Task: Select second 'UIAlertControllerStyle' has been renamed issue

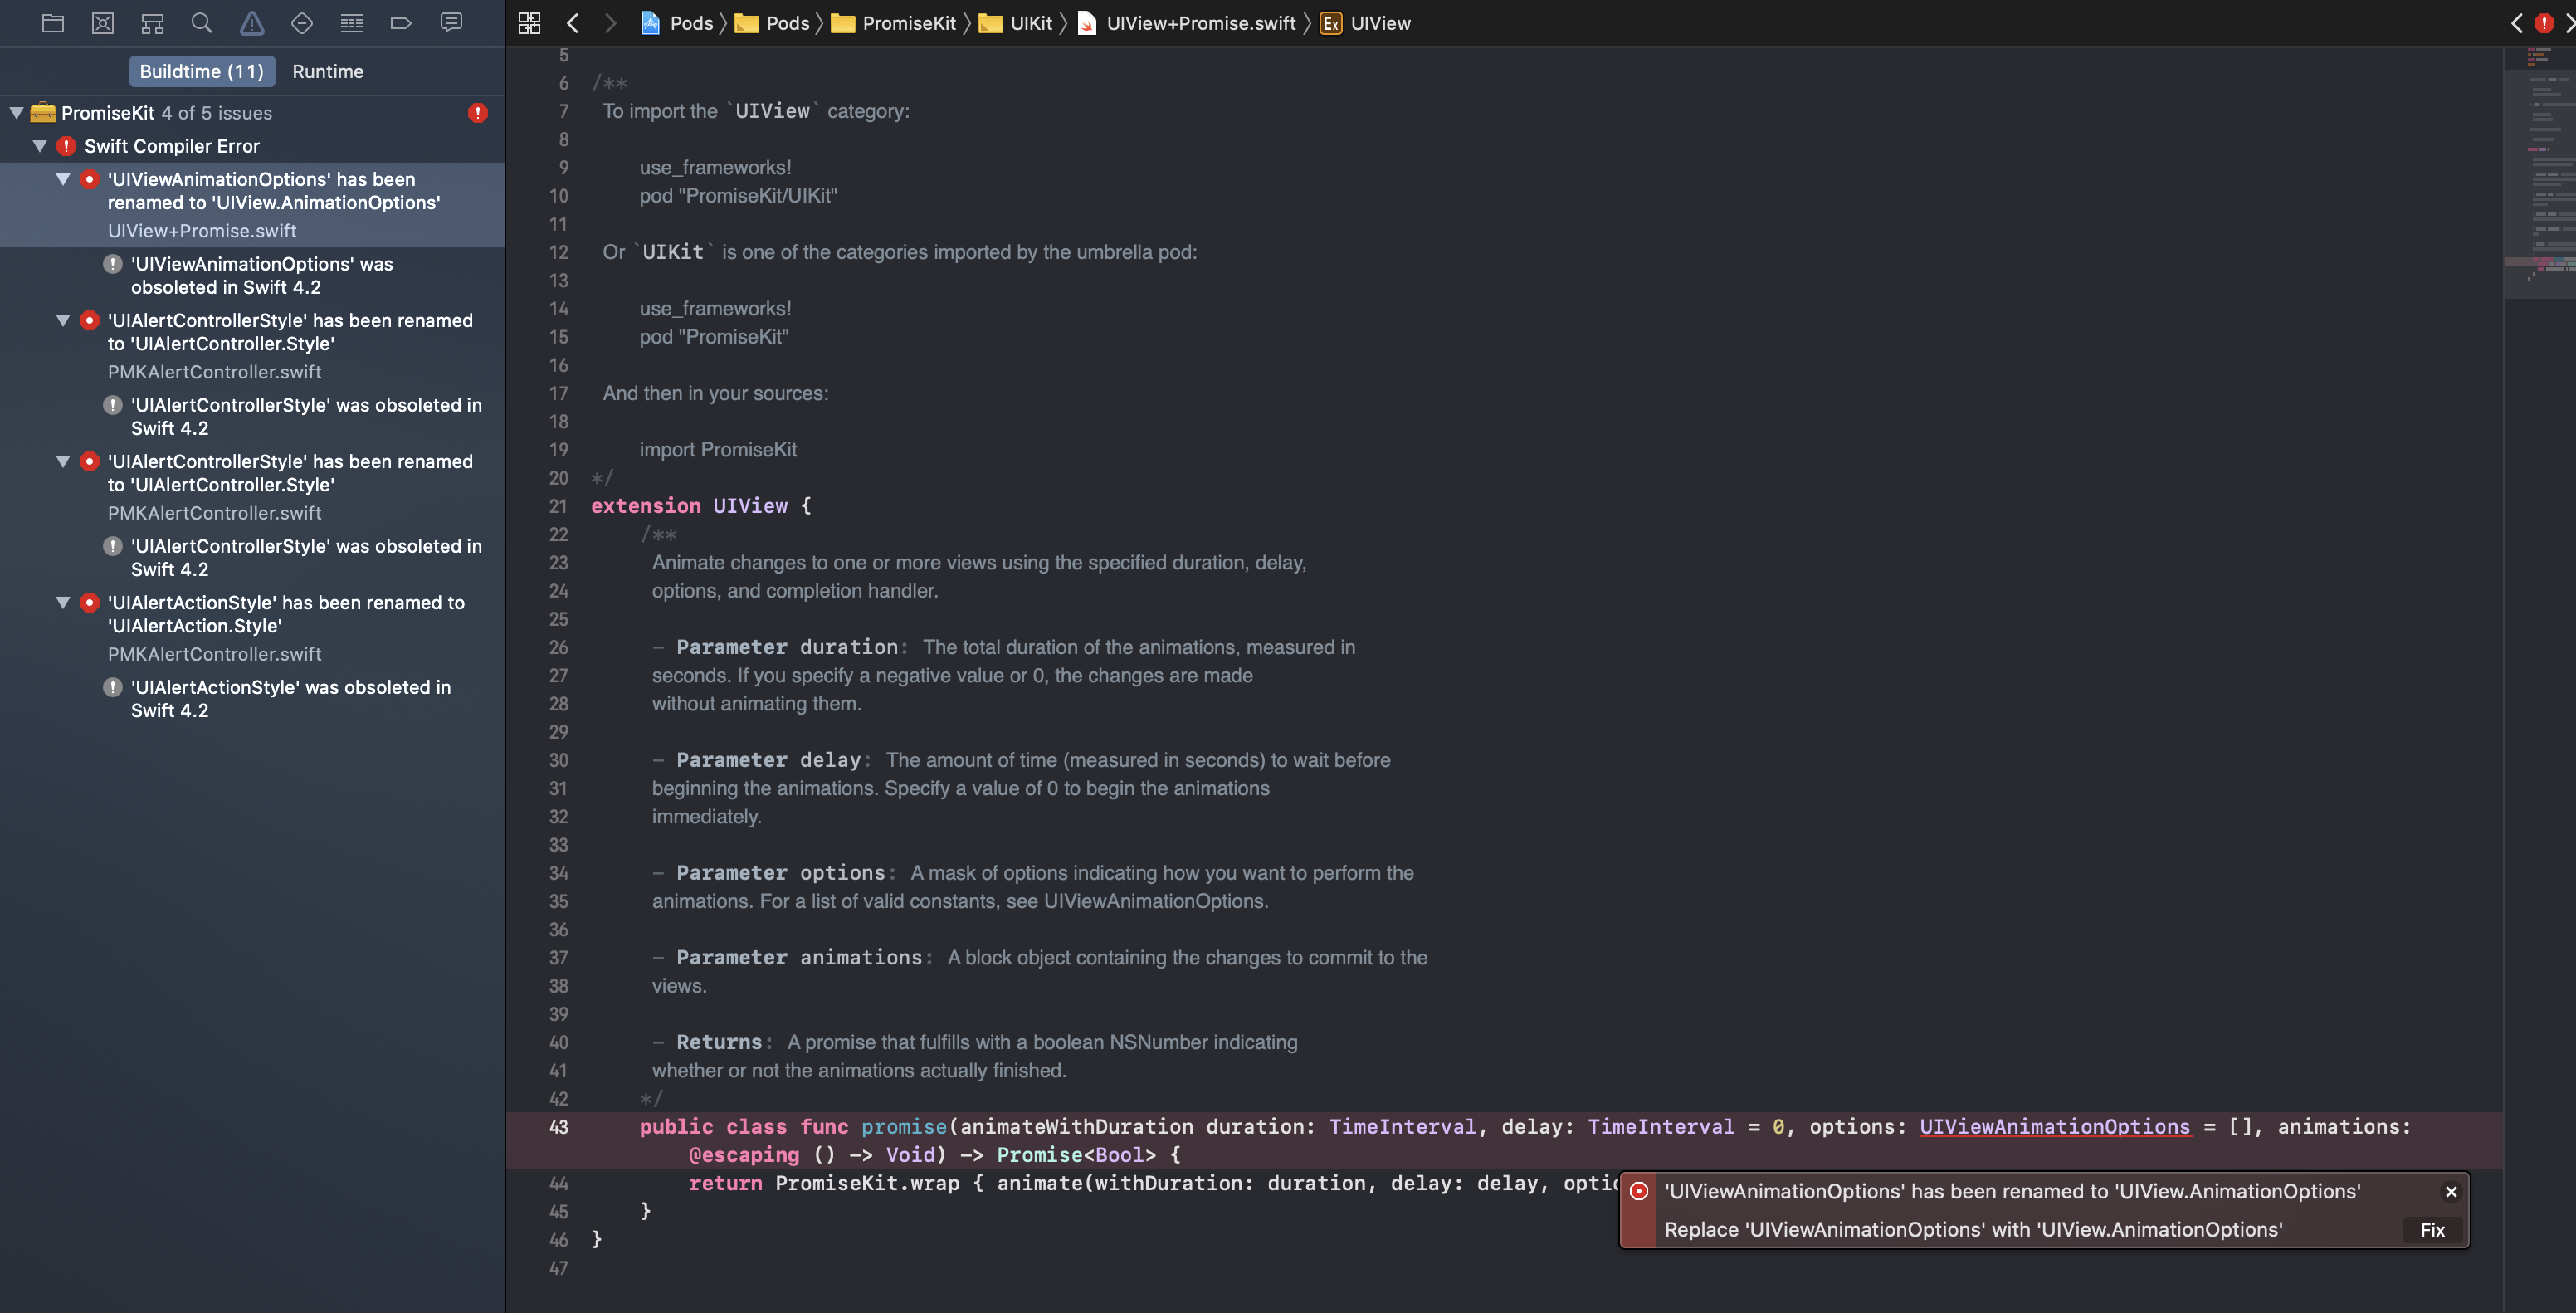Action: pos(252,487)
